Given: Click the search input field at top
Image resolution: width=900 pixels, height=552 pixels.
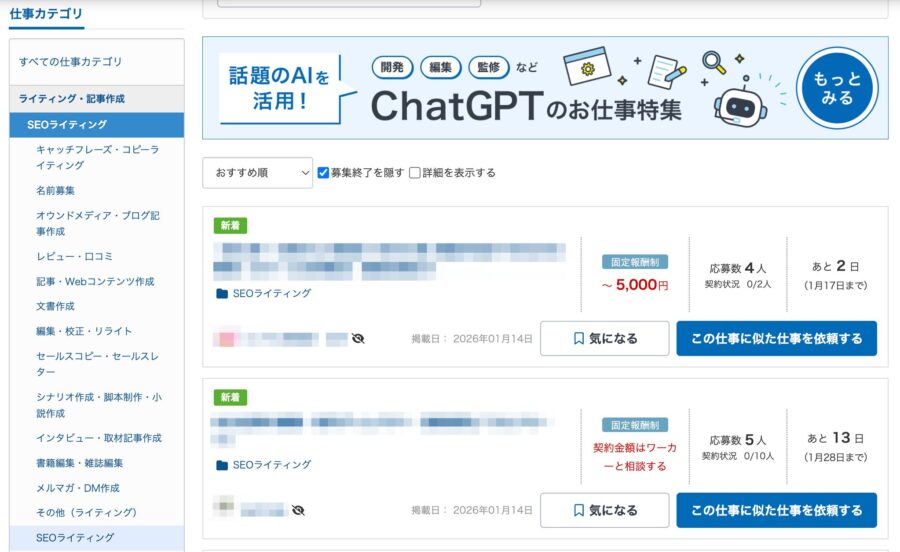Looking at the screenshot, I should coord(348,3).
